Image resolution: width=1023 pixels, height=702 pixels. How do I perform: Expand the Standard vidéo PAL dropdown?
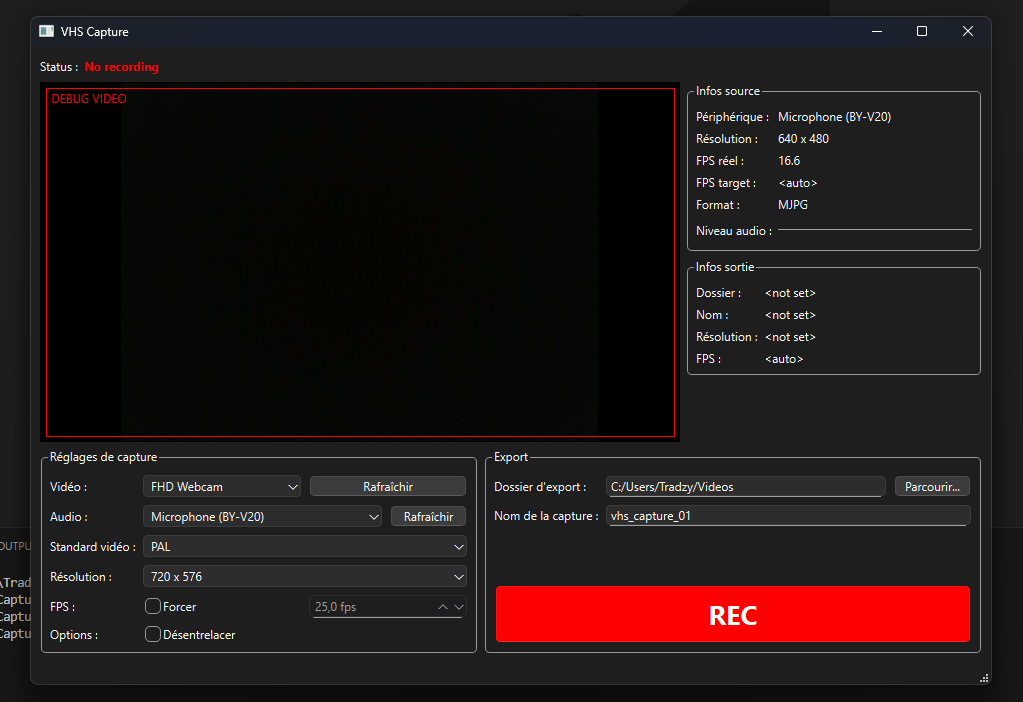(x=305, y=547)
